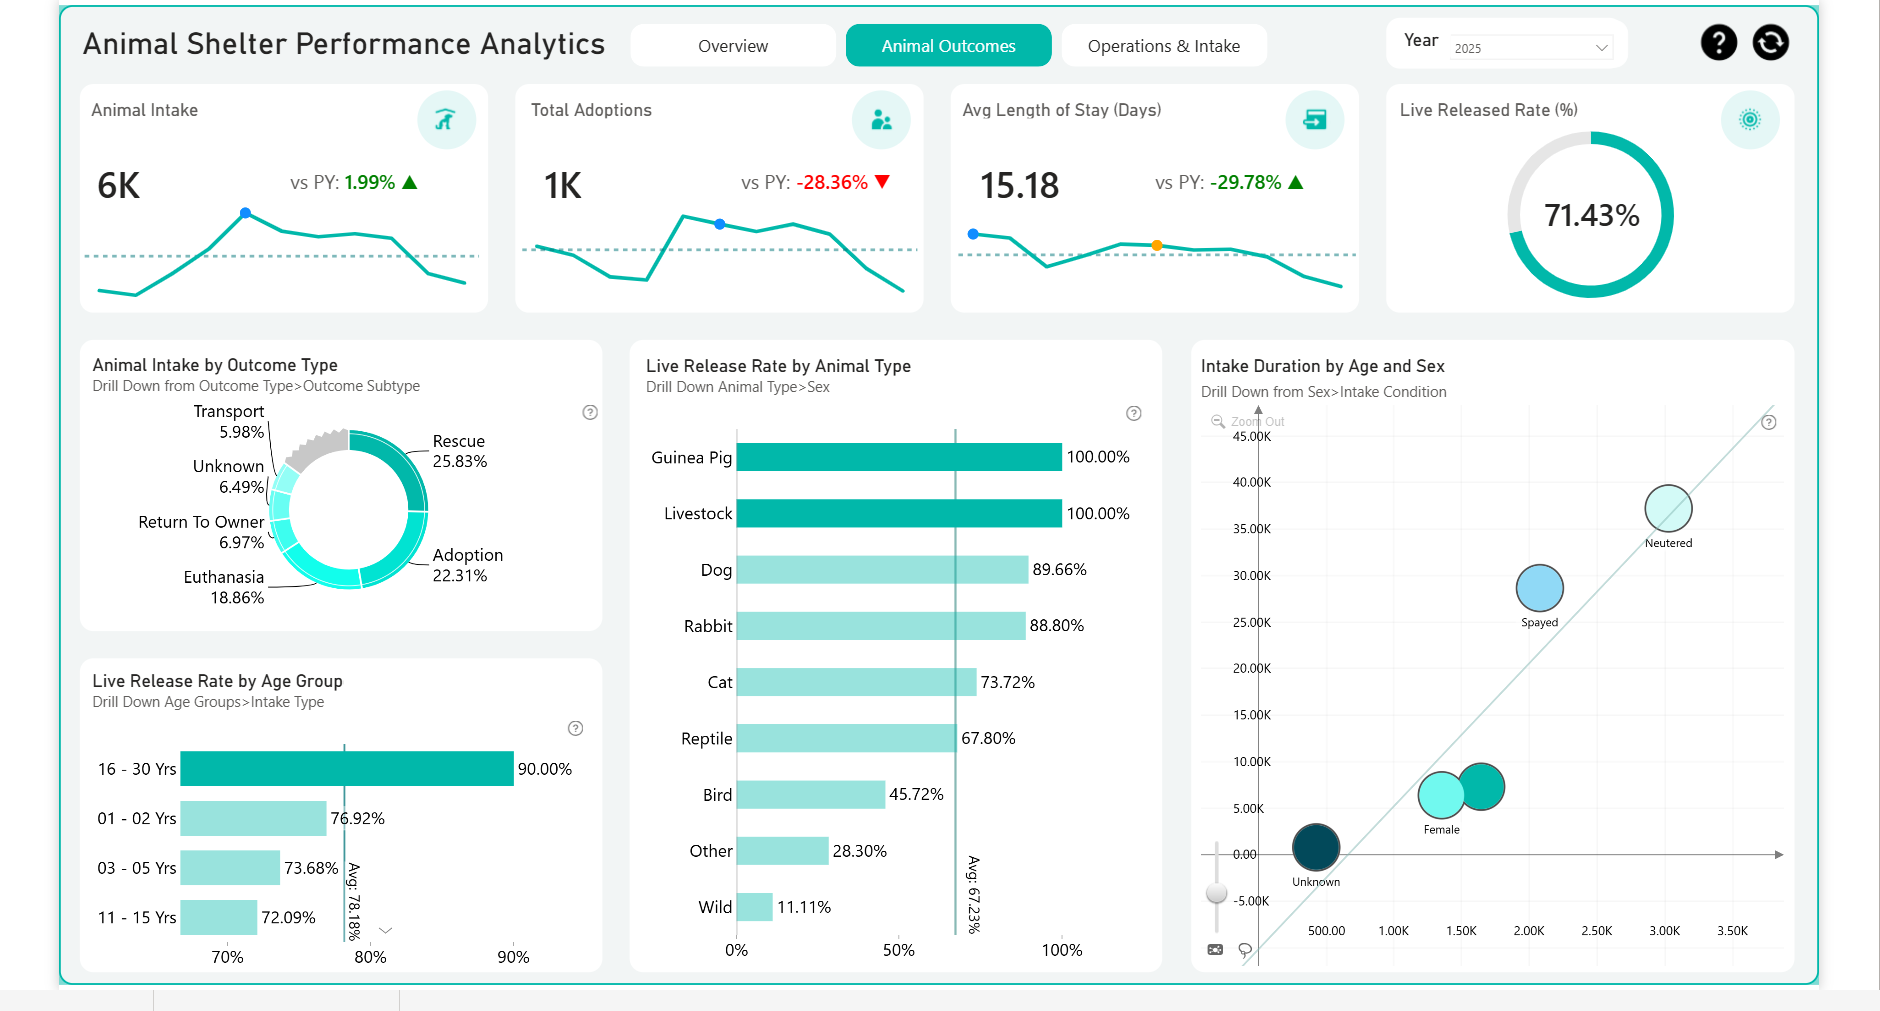Select the Animal Outcomes button
1880x1011 pixels.
coord(948,45)
